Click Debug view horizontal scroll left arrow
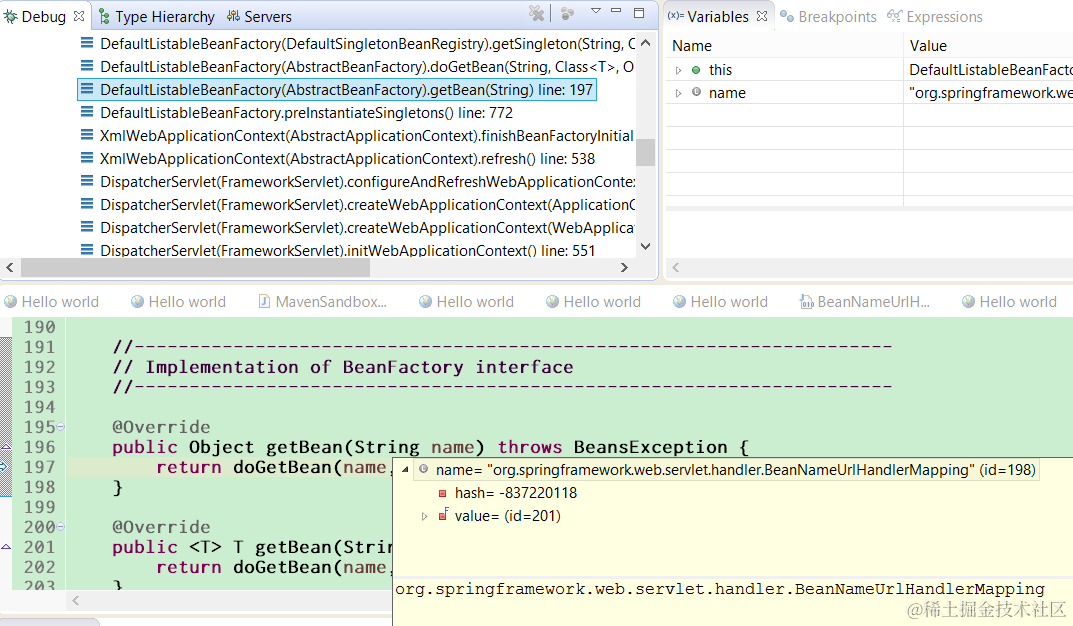This screenshot has width=1073, height=626. point(10,268)
